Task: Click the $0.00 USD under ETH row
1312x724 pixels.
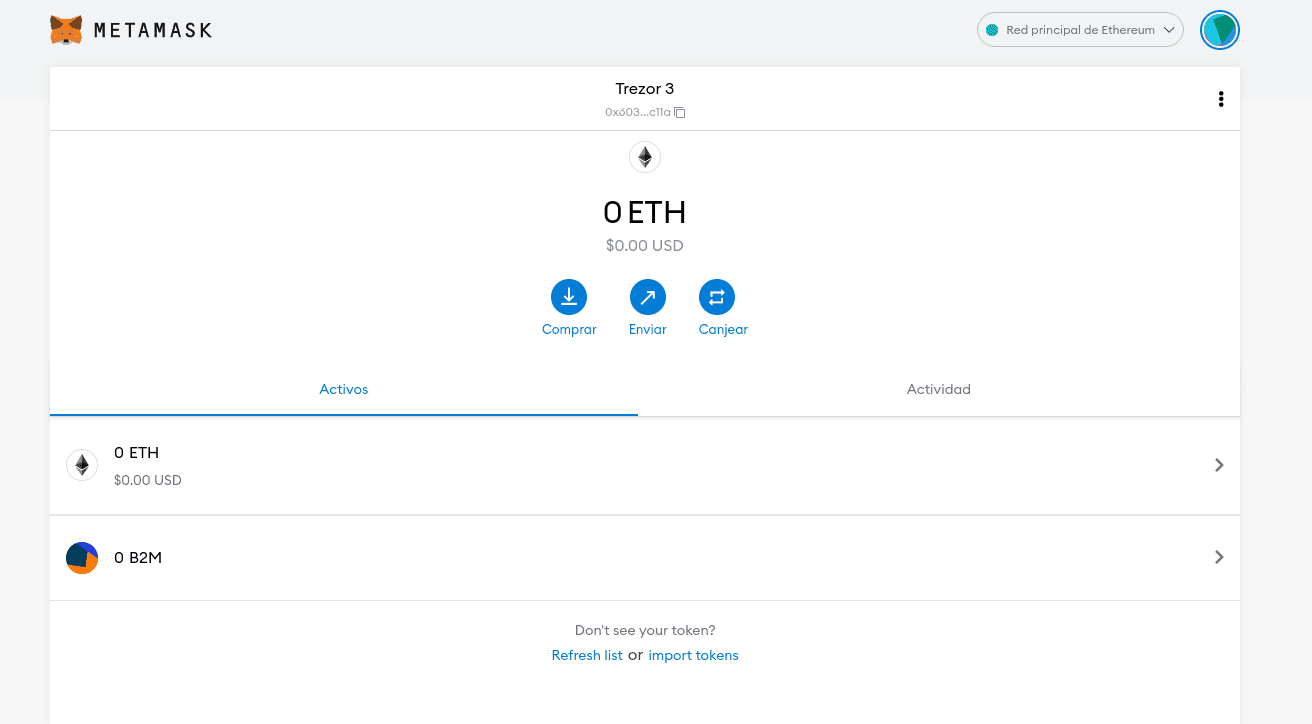Action: [148, 480]
